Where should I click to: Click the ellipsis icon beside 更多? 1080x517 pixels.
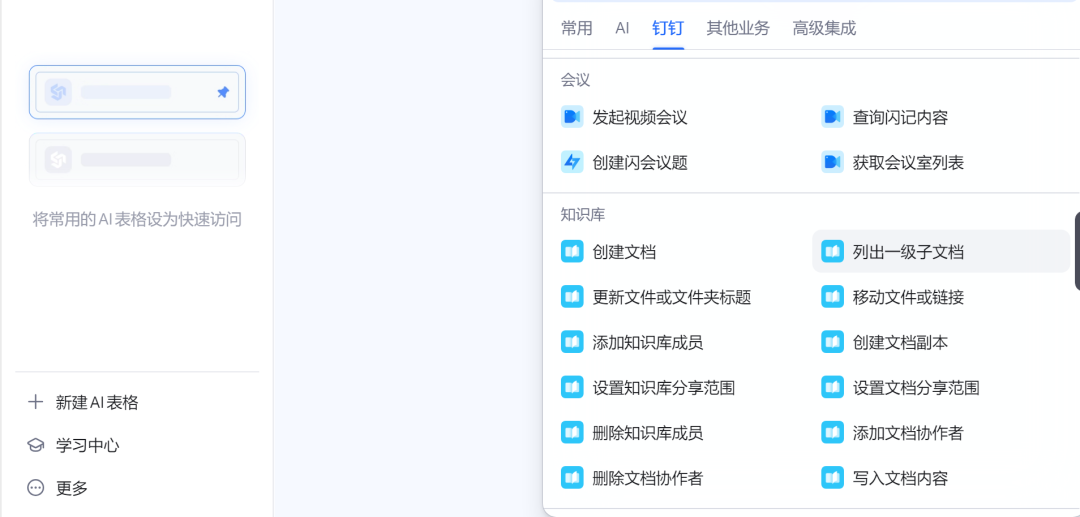point(35,488)
